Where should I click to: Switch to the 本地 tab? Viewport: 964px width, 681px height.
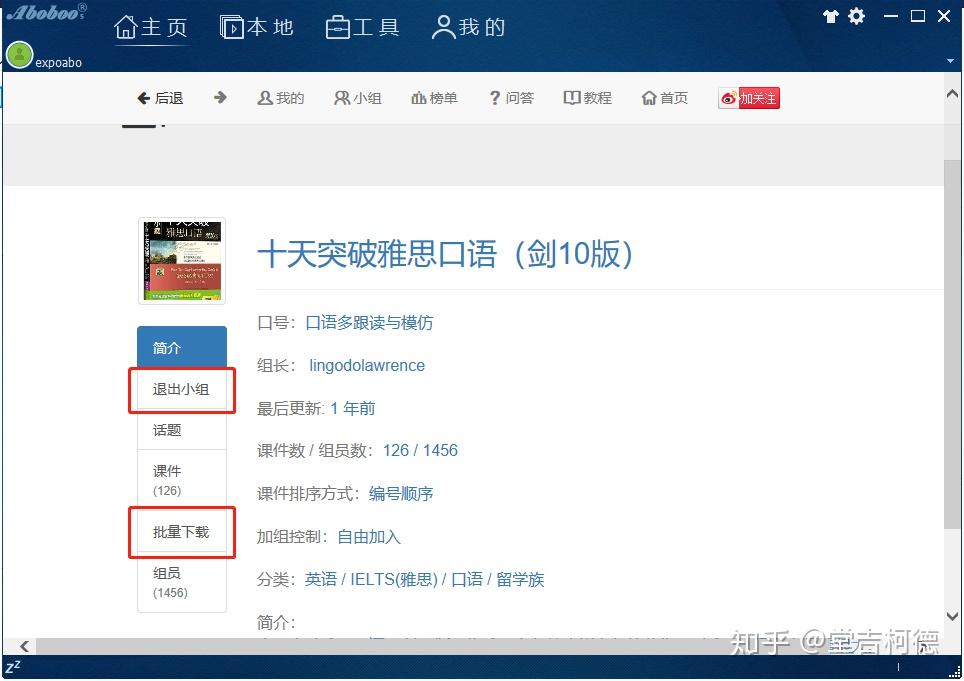click(x=257, y=28)
